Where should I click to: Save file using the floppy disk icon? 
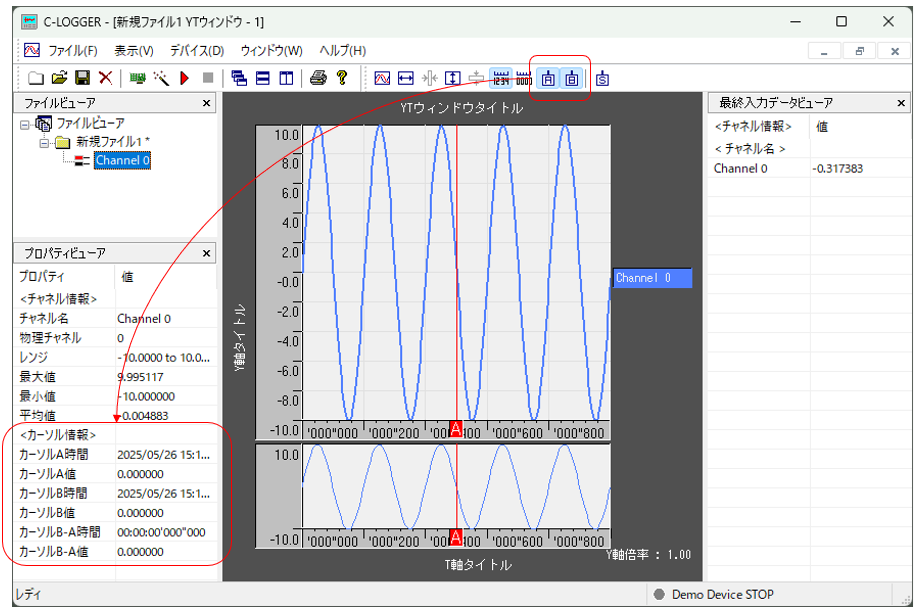[x=82, y=78]
